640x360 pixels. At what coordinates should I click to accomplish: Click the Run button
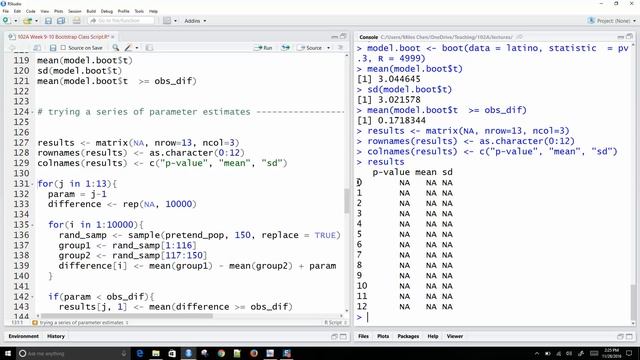[x=263, y=48]
